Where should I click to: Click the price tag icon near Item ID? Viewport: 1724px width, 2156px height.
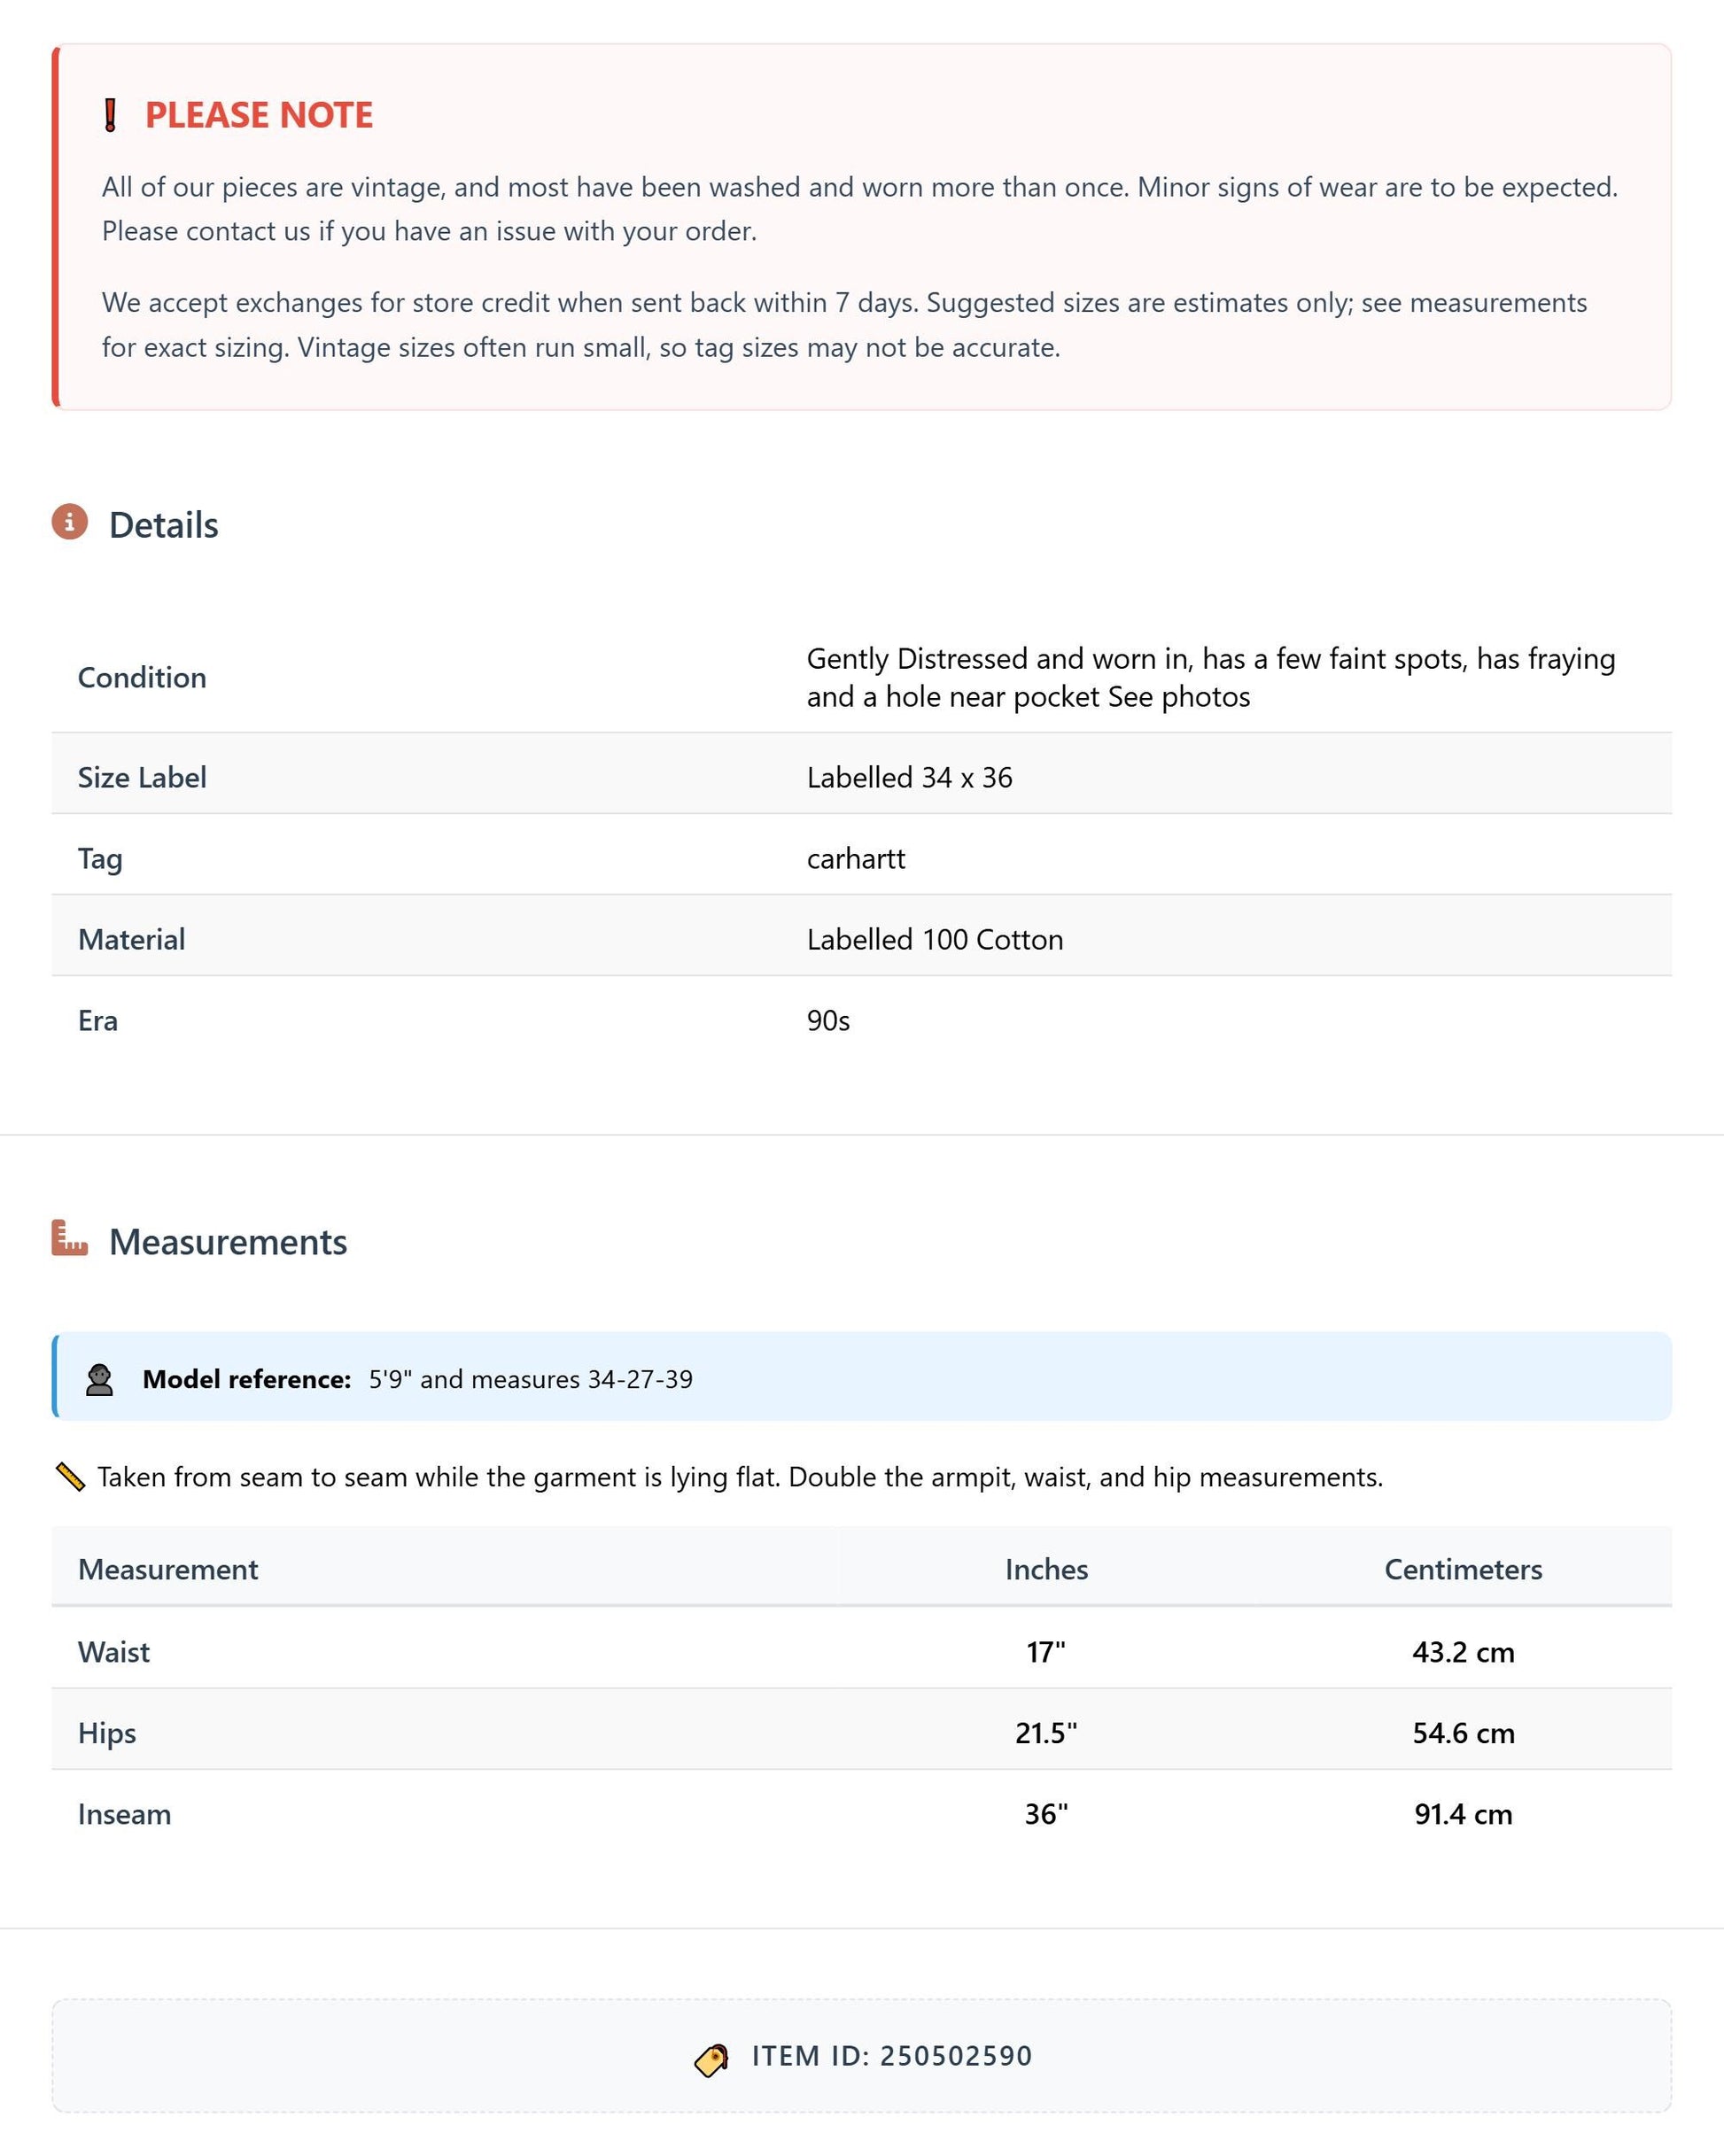tap(711, 2060)
